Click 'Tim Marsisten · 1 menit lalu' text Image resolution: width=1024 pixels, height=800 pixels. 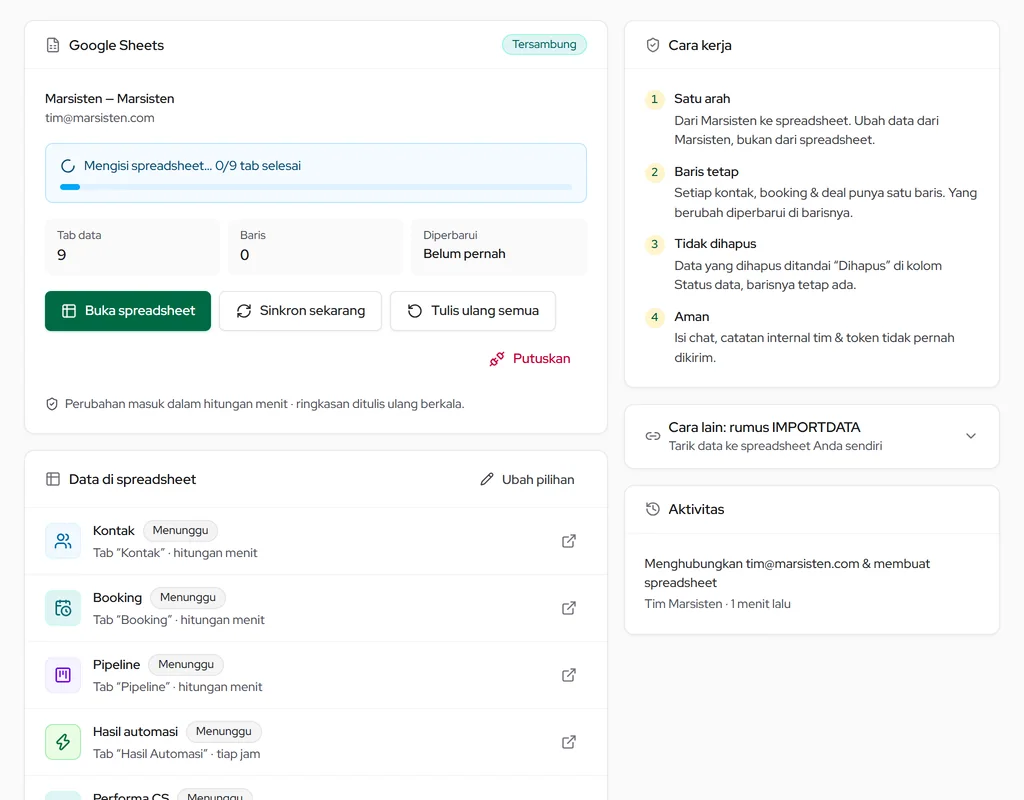coord(717,604)
